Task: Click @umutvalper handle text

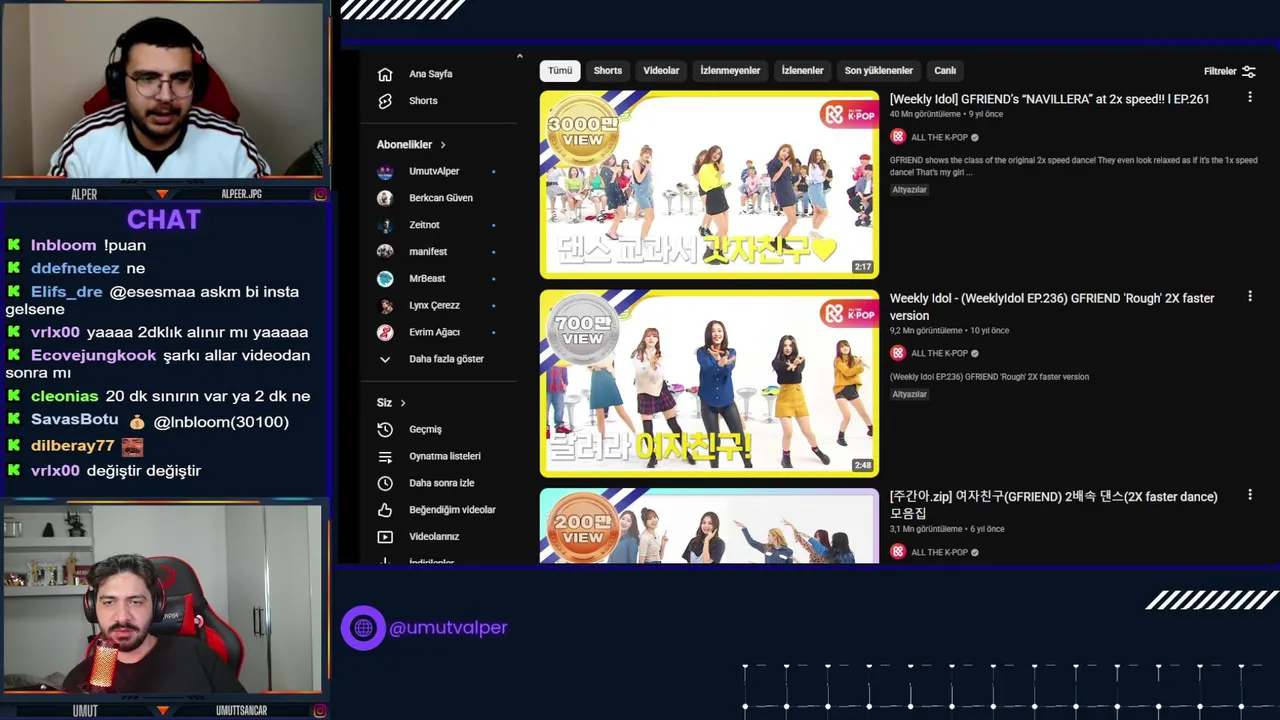Action: (448, 628)
